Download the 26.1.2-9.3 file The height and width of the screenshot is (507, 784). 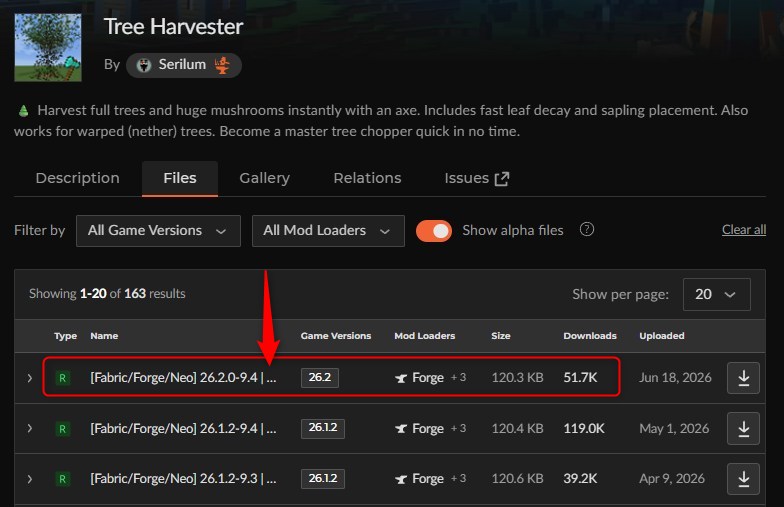point(743,479)
